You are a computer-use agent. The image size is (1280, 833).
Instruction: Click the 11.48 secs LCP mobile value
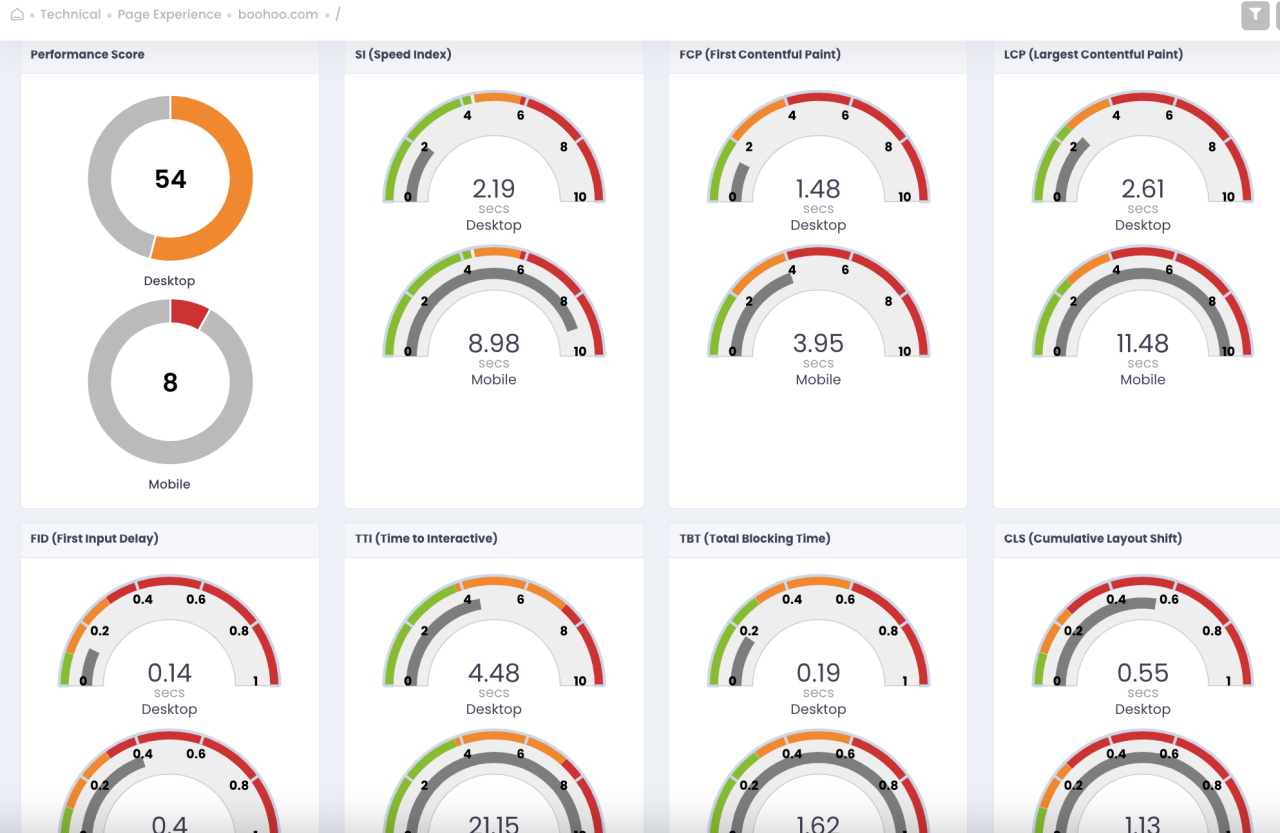point(1143,343)
